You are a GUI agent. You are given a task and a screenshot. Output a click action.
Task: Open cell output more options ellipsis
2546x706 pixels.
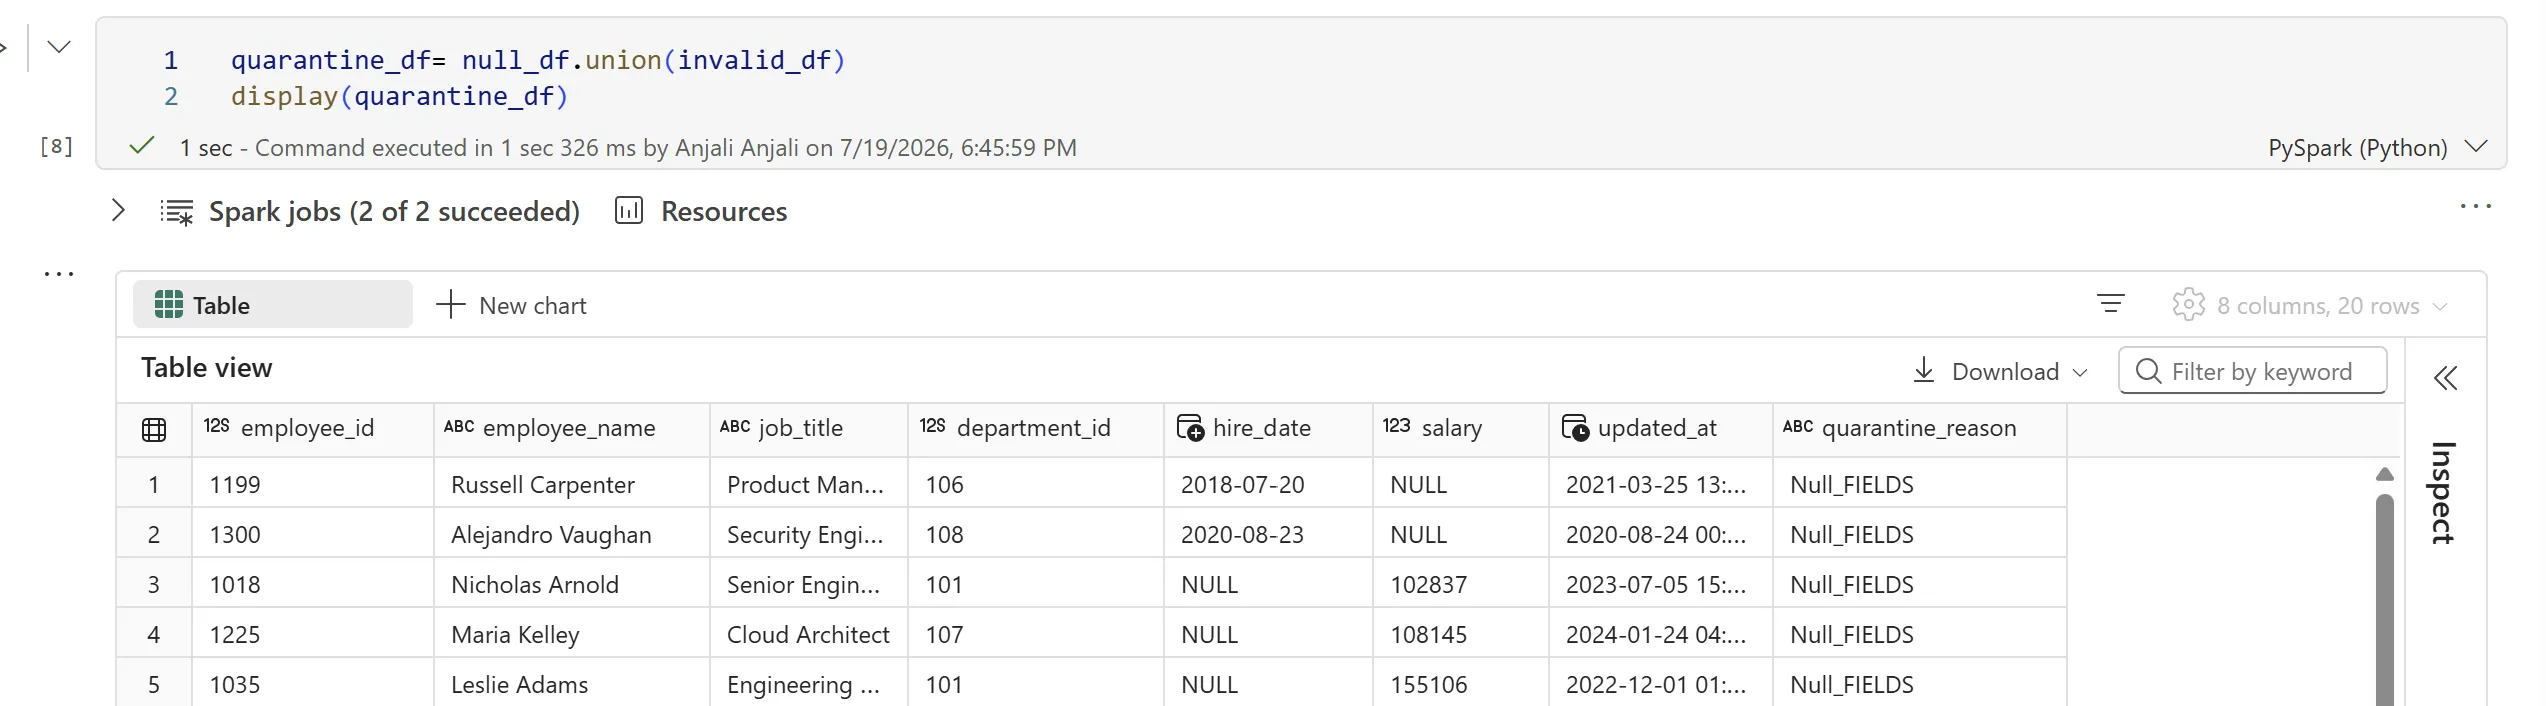(x=2475, y=206)
